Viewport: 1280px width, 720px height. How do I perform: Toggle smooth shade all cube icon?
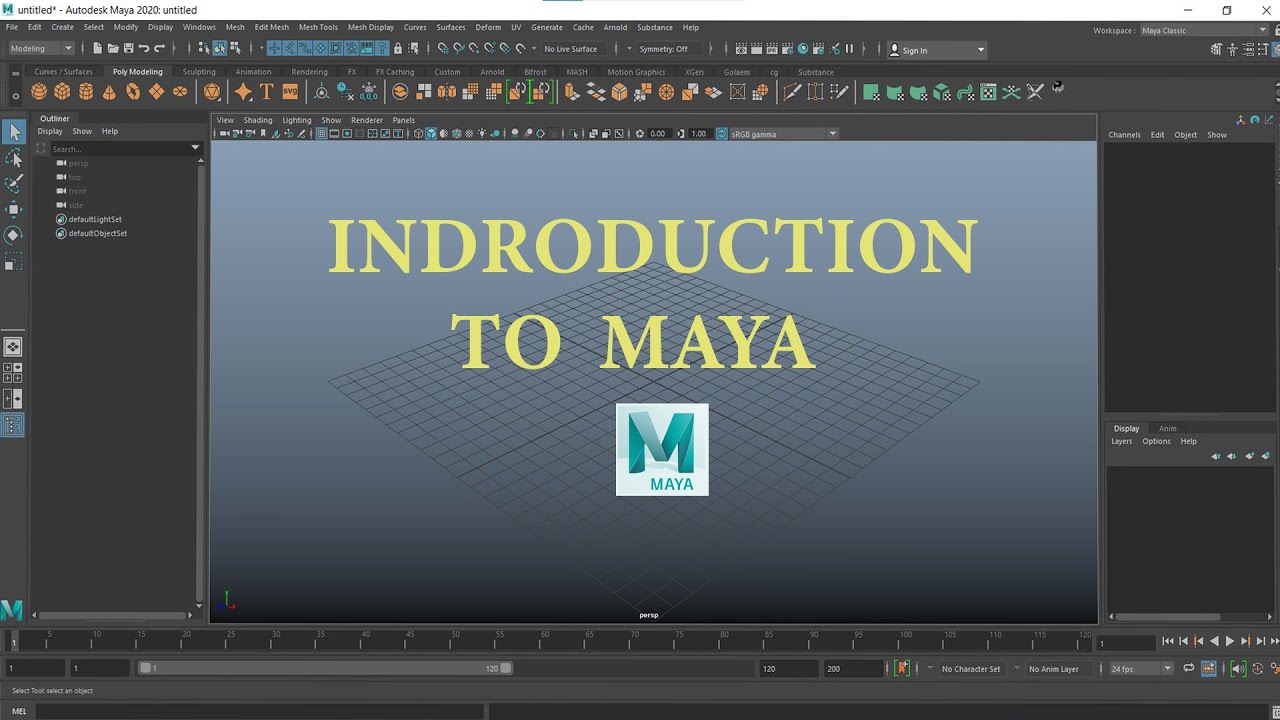click(431, 134)
